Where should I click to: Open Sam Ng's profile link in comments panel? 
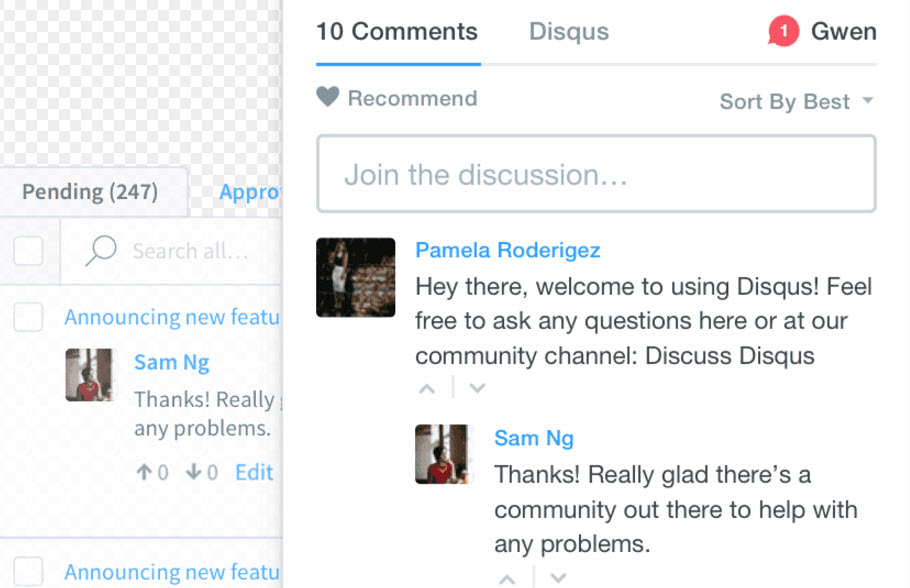(534, 438)
